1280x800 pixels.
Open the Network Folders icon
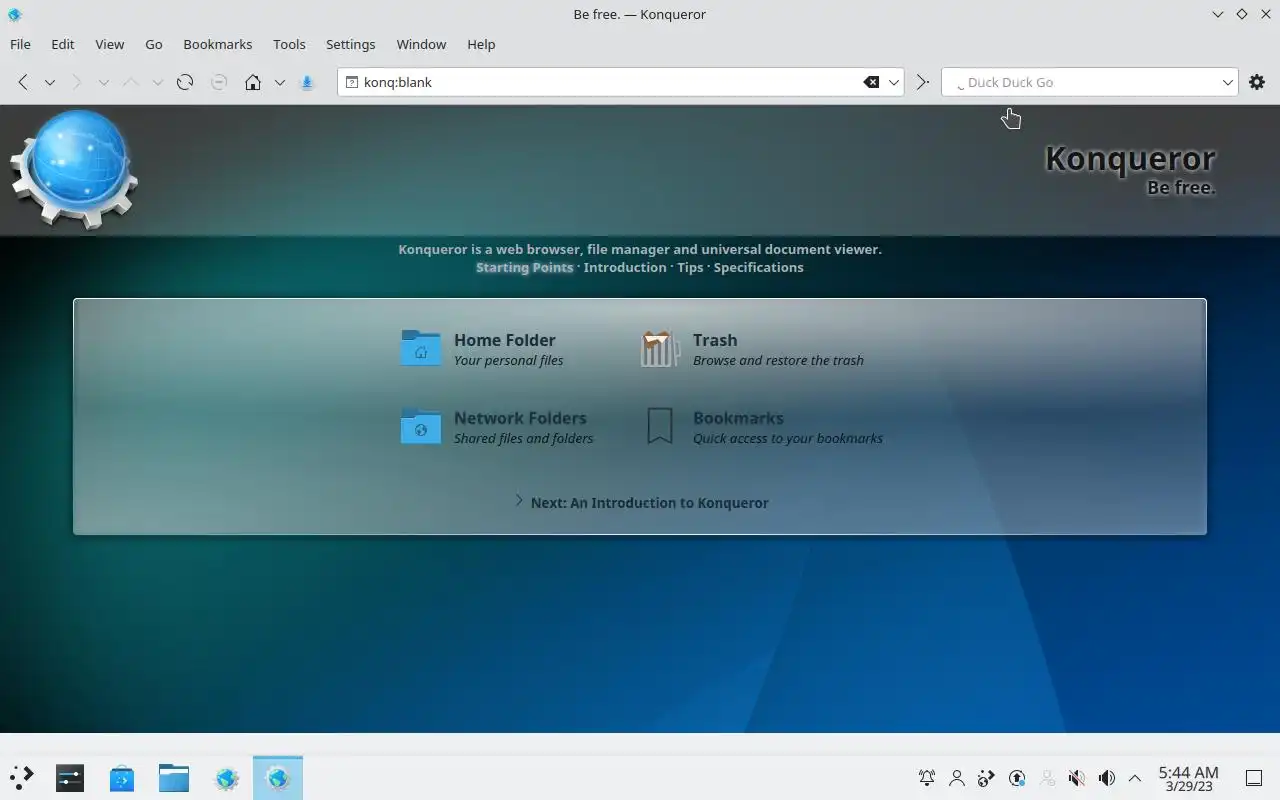(x=421, y=426)
